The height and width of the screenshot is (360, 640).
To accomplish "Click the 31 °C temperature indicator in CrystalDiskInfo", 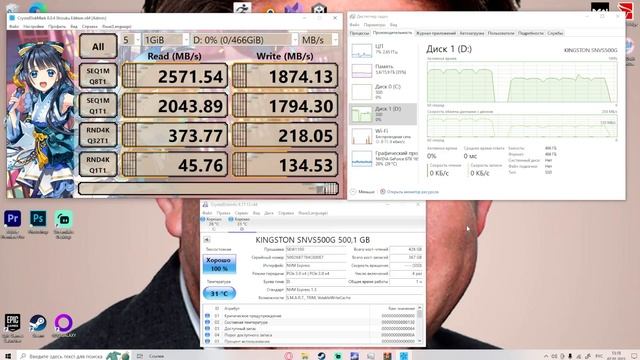I will point(219,293).
